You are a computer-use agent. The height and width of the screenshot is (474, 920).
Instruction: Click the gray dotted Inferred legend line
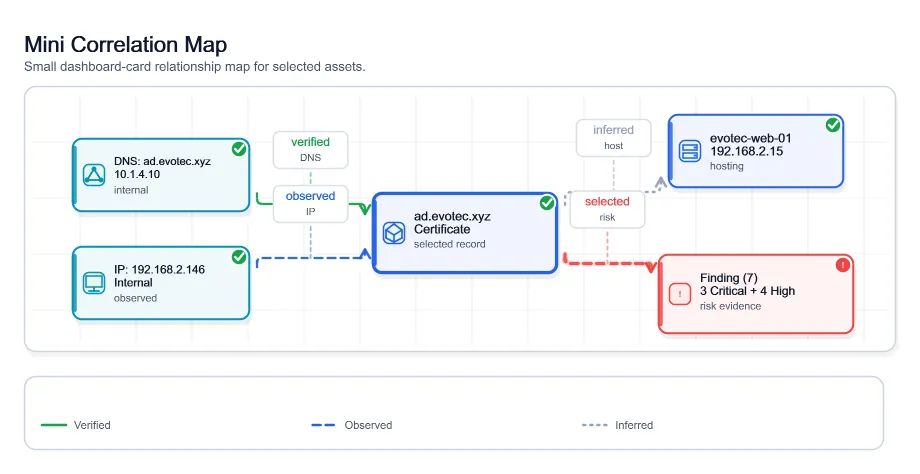(x=594, y=425)
